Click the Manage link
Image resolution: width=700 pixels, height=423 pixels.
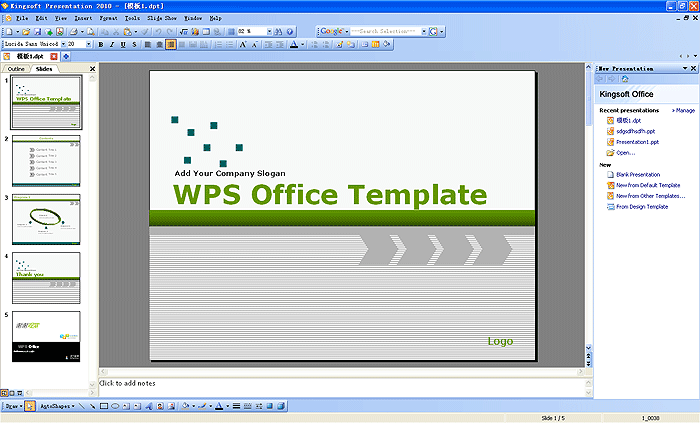pyautogui.click(x=683, y=110)
